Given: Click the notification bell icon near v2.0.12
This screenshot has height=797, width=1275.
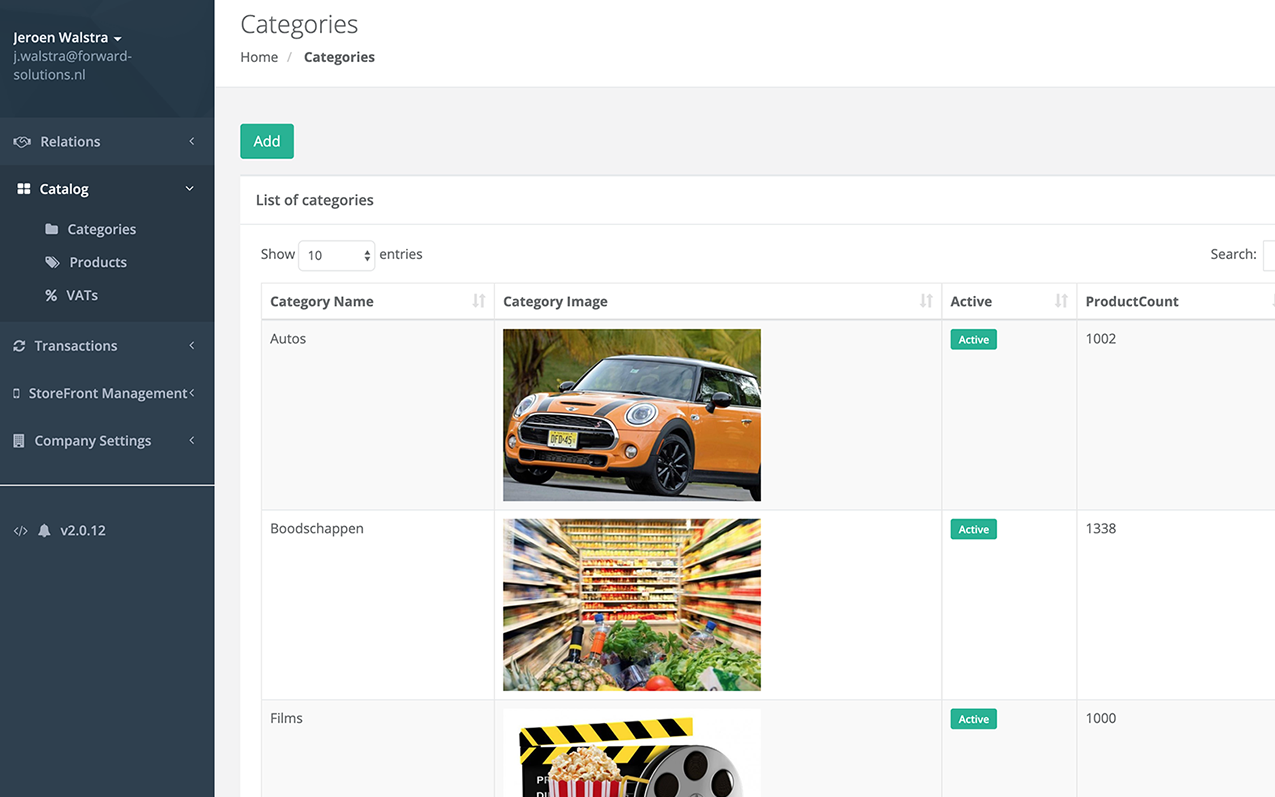Looking at the screenshot, I should click(x=43, y=530).
